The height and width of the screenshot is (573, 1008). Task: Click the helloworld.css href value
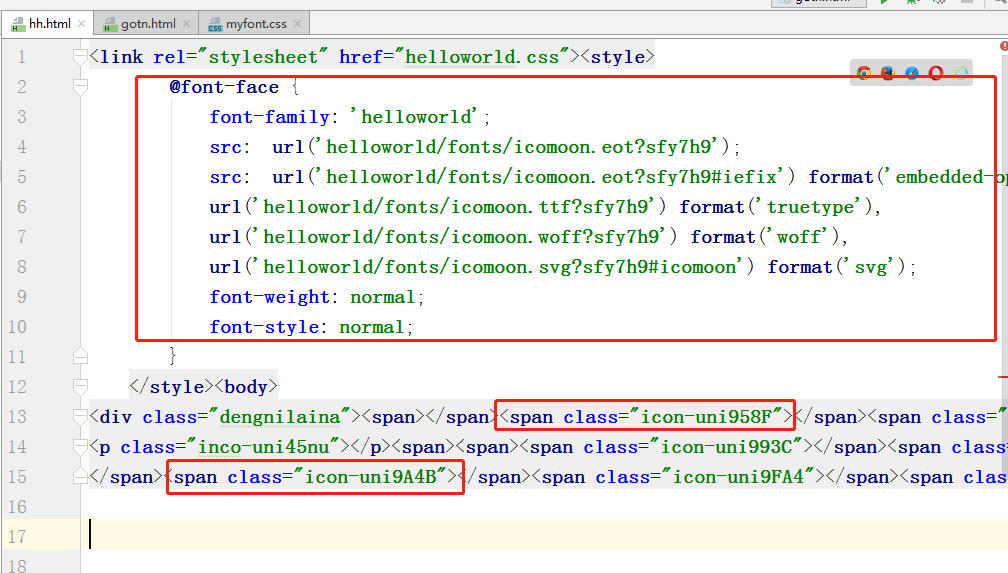point(487,57)
